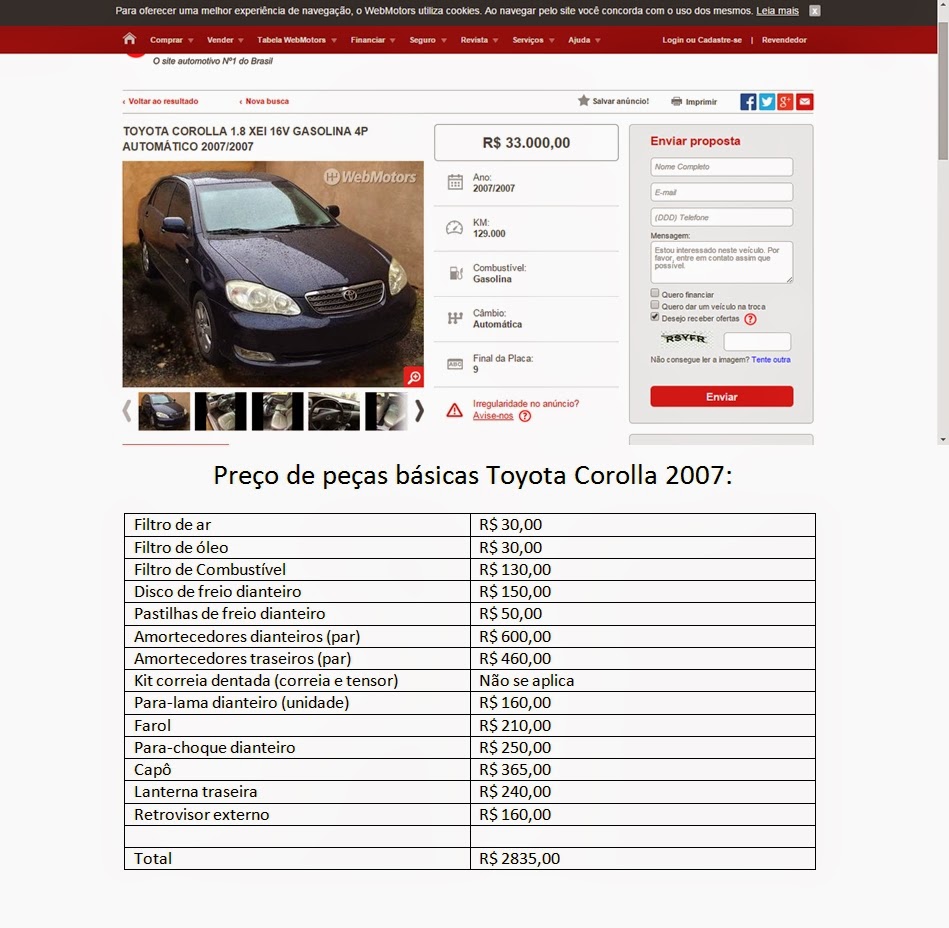Screen dimensions: 949x928
Task: Expand the Tabela WebMotors menu
Action: tap(297, 40)
